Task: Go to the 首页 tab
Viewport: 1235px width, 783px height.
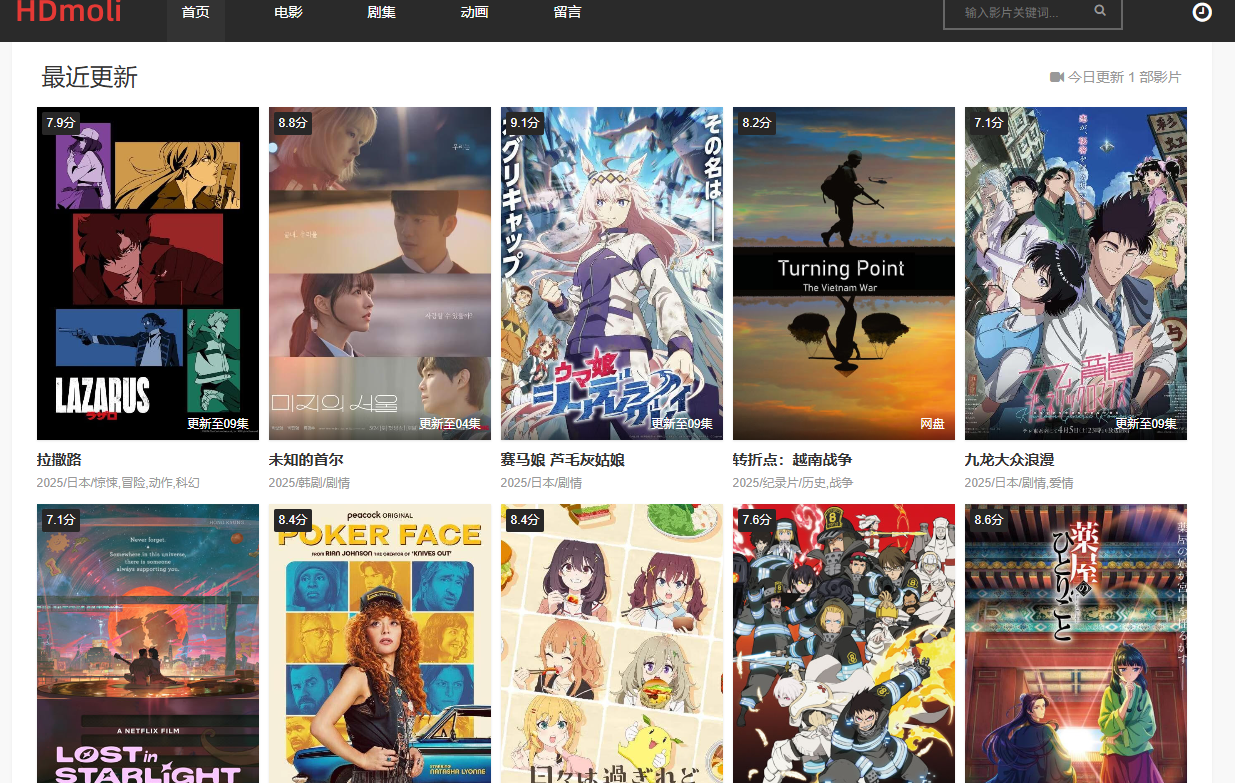Action: pyautogui.click(x=196, y=13)
